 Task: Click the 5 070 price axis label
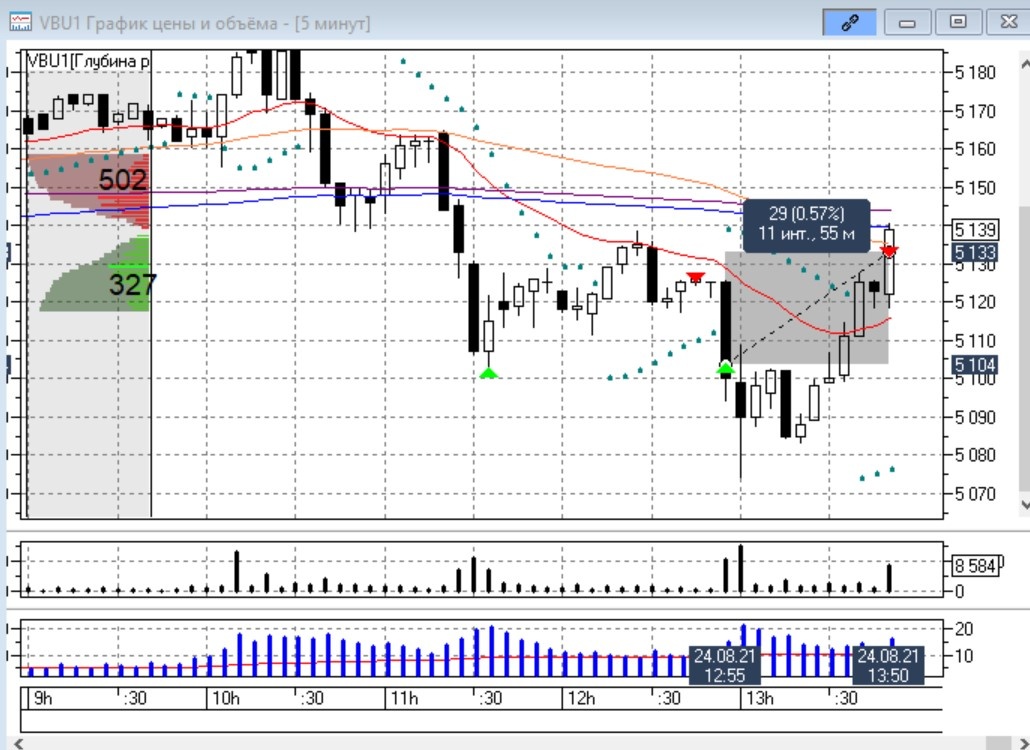pos(975,493)
